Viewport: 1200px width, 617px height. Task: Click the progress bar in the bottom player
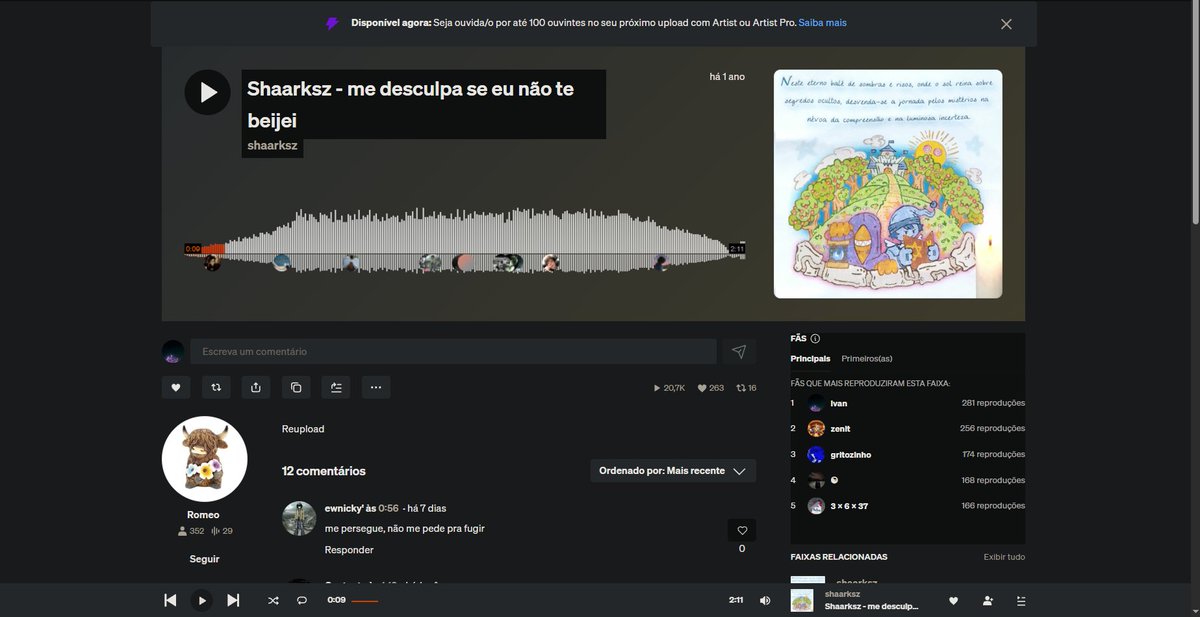click(539, 600)
